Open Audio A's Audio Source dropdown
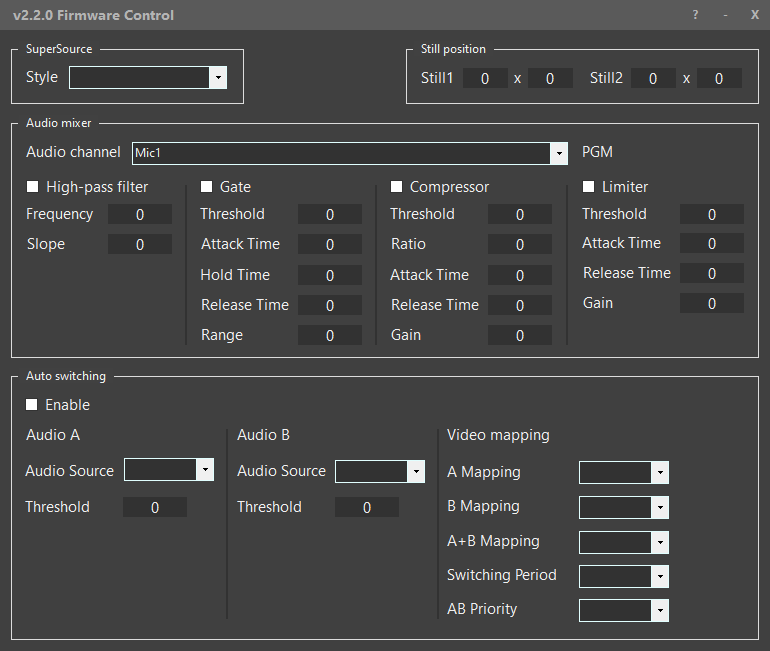The image size is (770, 651). pos(168,471)
